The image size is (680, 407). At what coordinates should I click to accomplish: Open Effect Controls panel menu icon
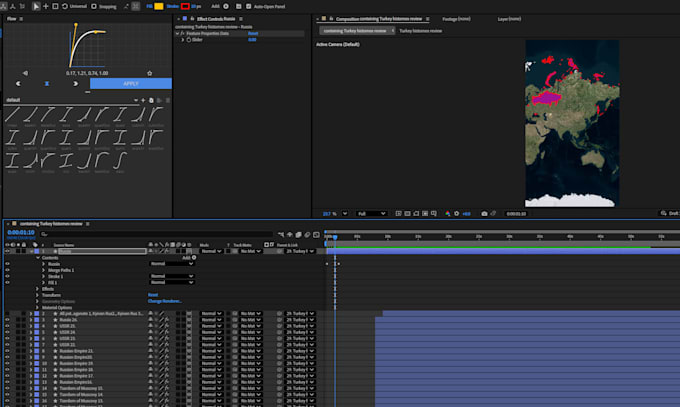[241, 19]
